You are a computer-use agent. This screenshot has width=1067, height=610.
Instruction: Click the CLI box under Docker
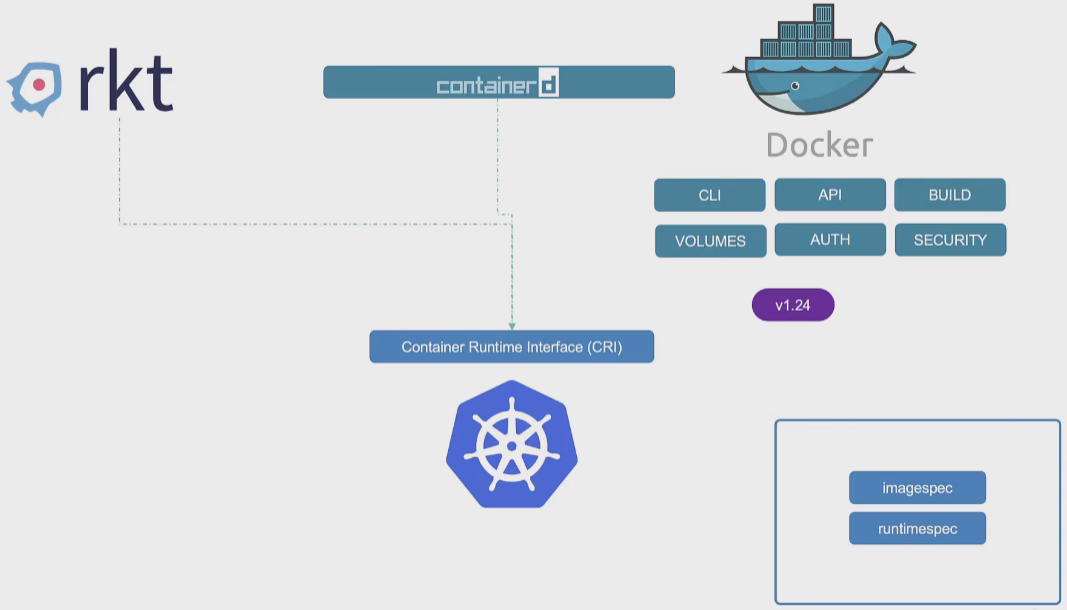(x=709, y=195)
